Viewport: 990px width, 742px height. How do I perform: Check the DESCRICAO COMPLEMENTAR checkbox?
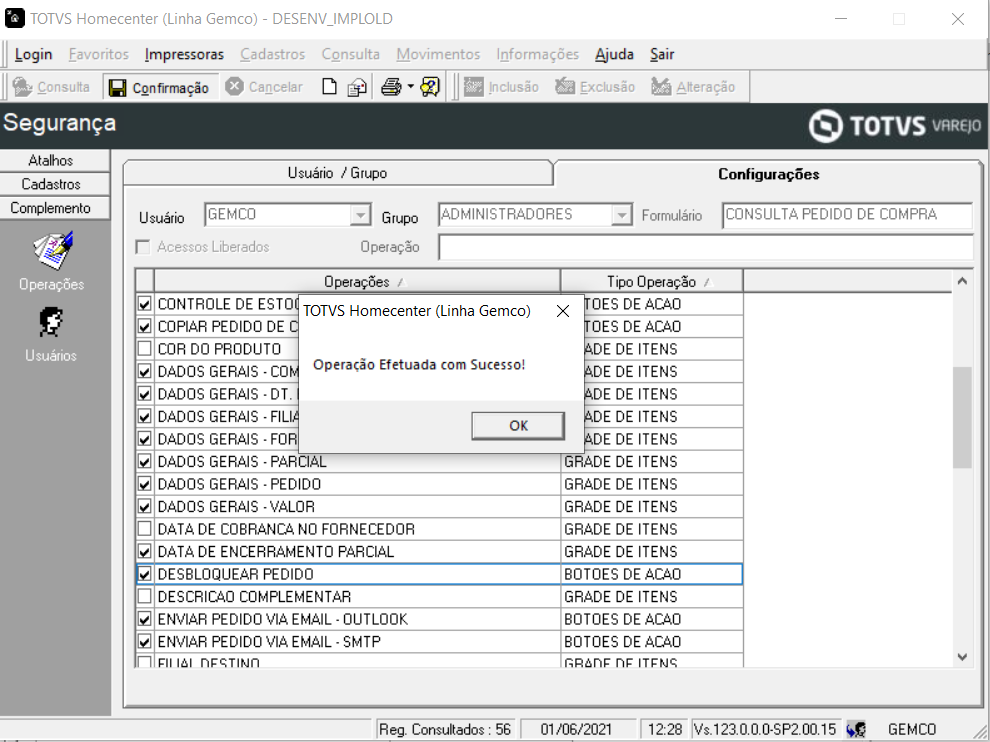tap(145, 597)
